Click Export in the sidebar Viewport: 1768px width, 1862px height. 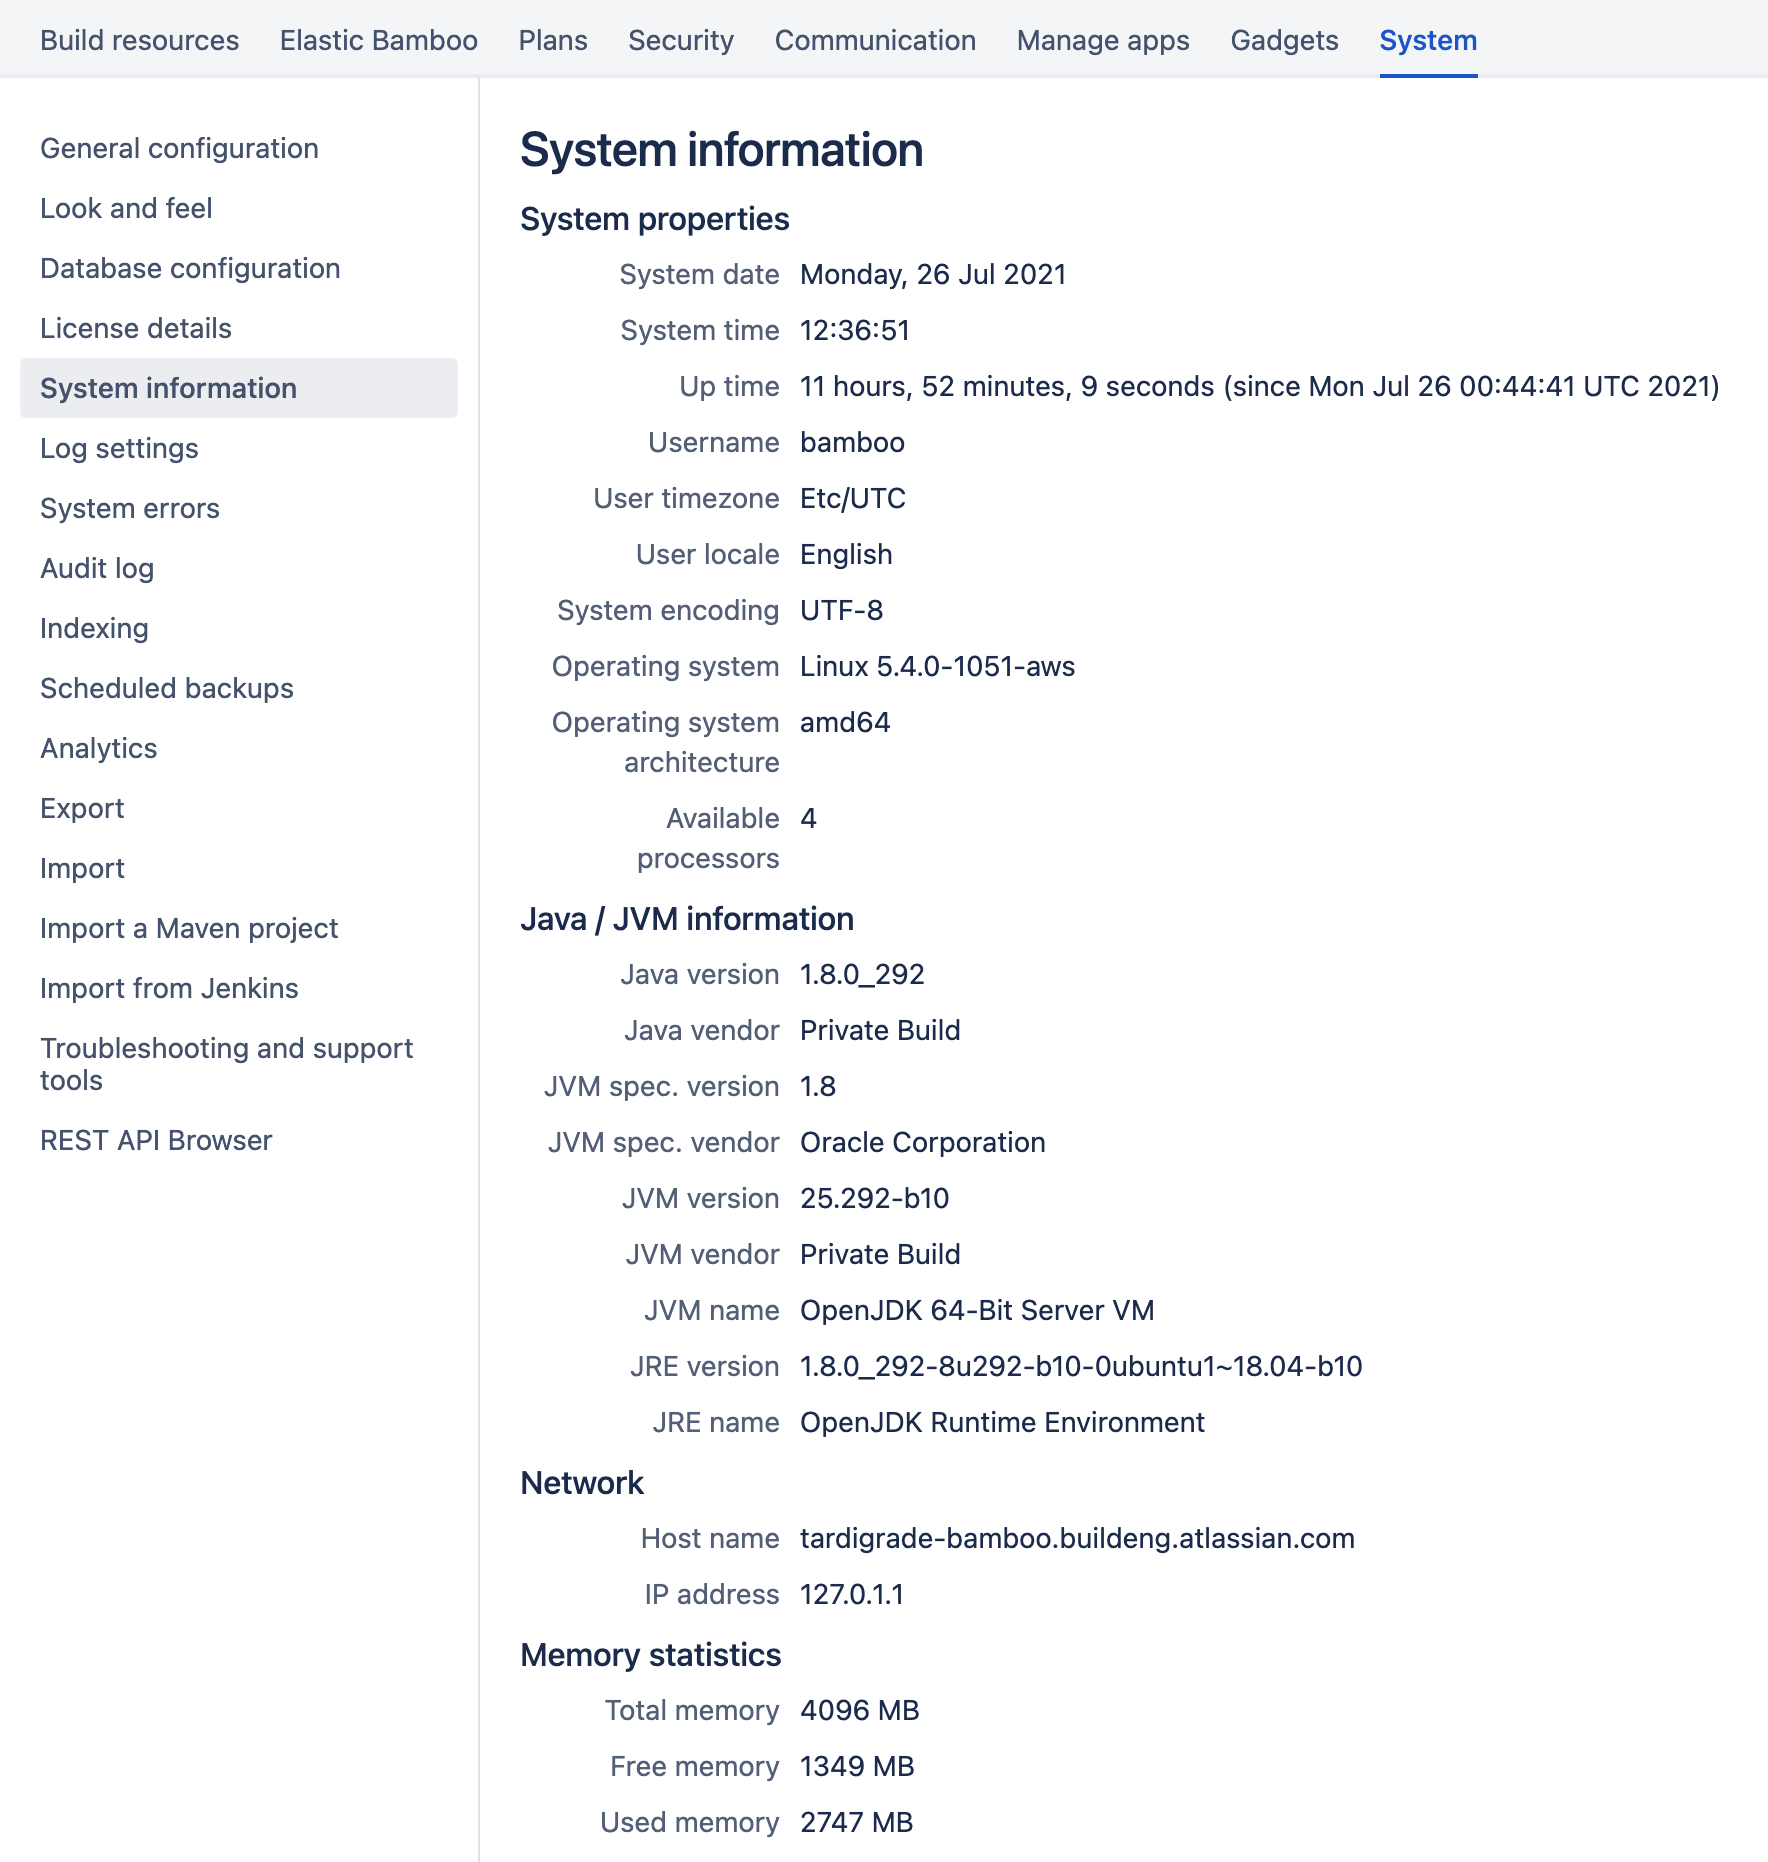click(82, 808)
